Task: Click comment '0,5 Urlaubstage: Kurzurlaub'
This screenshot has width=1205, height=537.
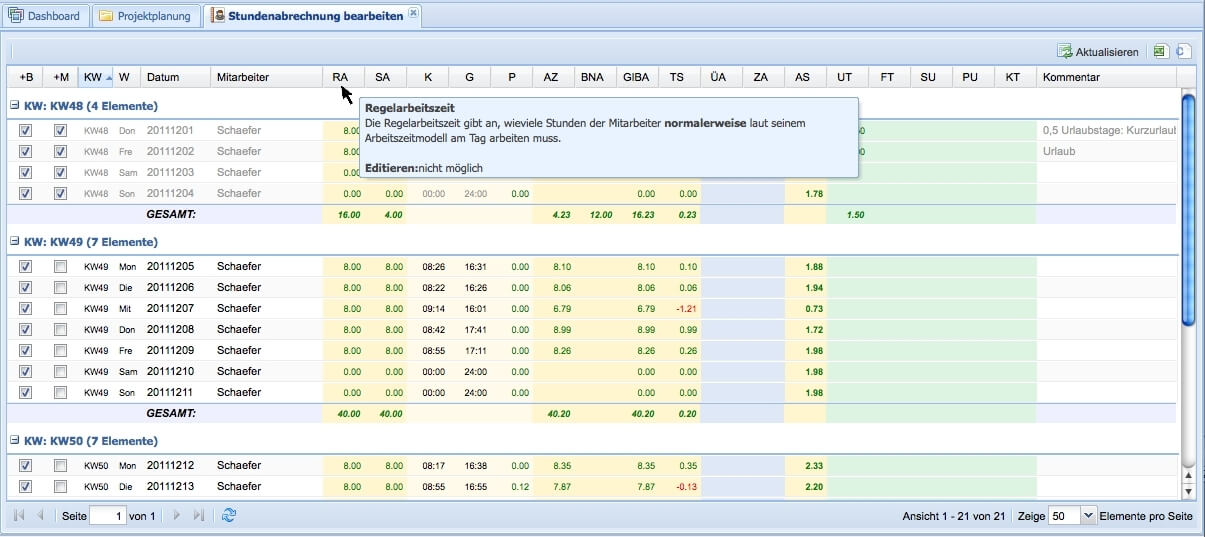Action: coord(1107,130)
